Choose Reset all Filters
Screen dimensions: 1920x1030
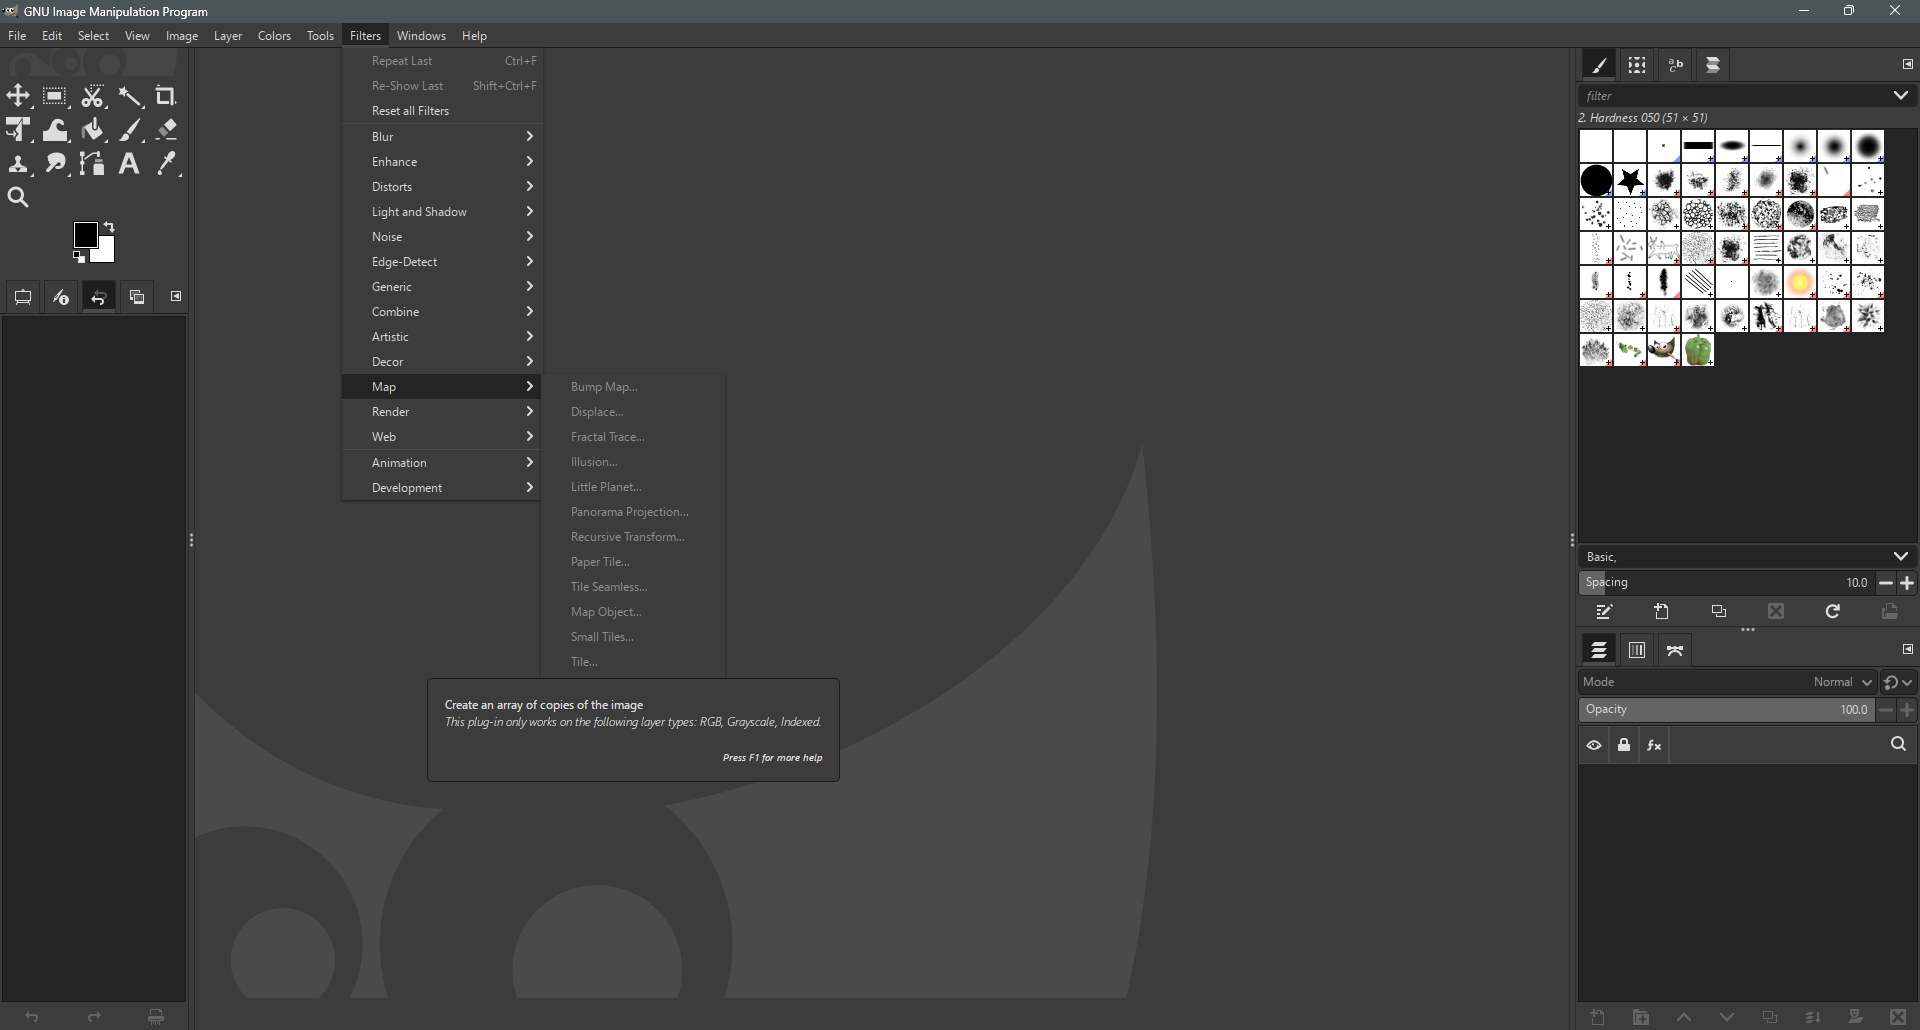442,111
